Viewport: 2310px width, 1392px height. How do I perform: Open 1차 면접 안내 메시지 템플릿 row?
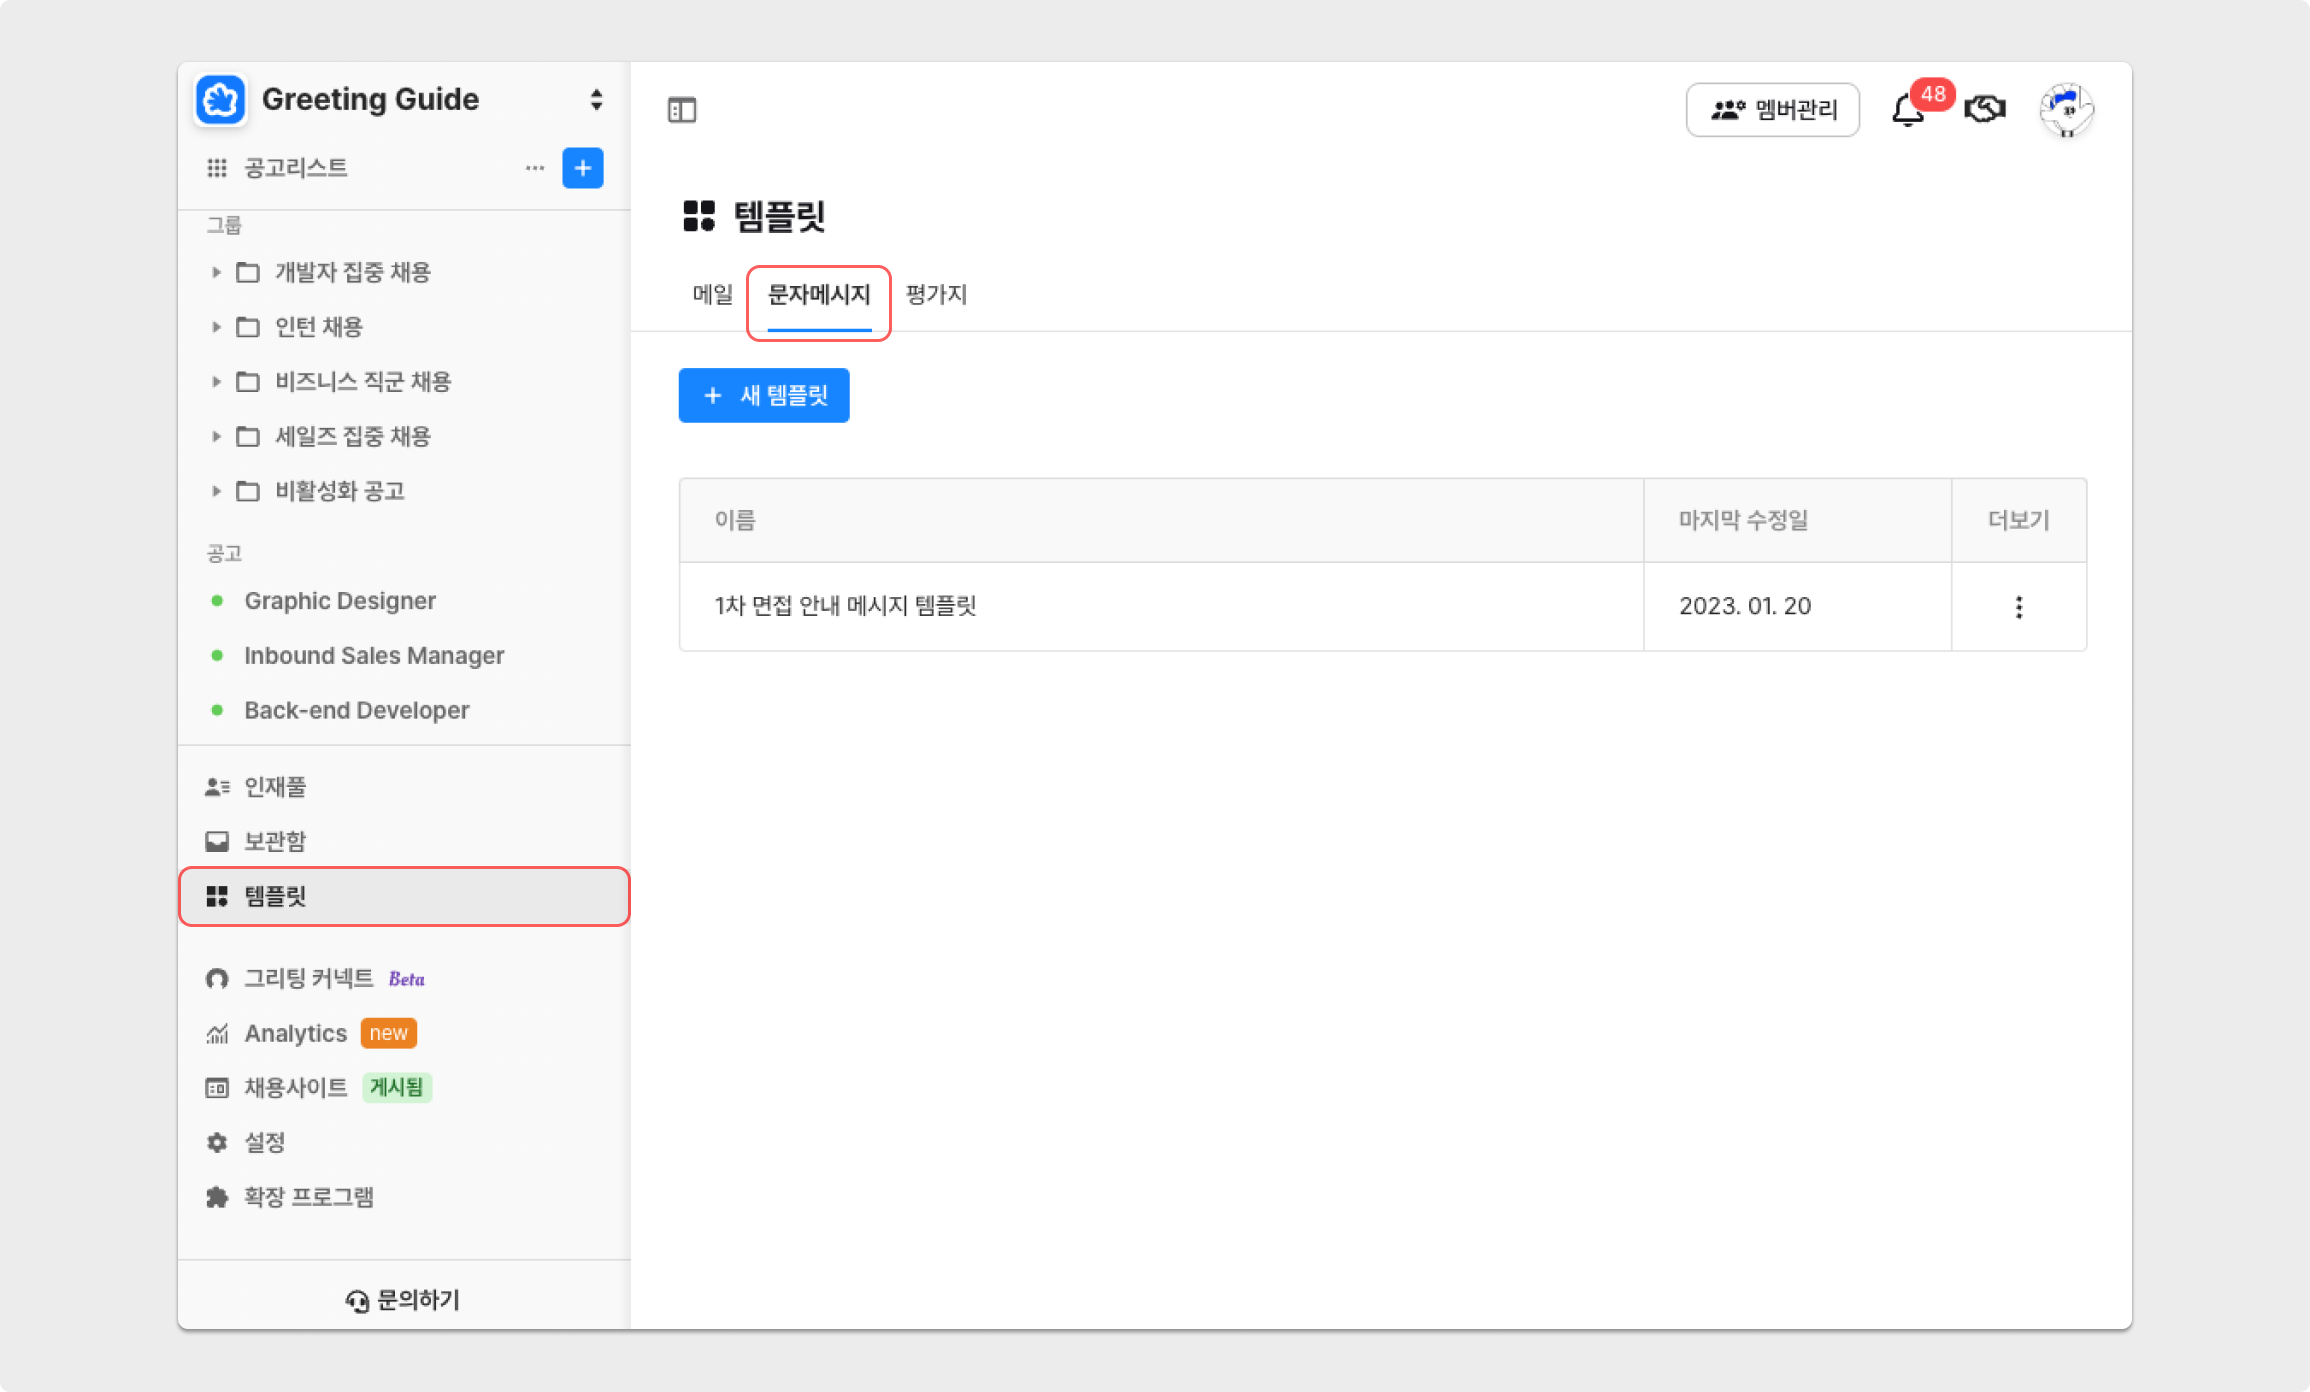click(845, 606)
